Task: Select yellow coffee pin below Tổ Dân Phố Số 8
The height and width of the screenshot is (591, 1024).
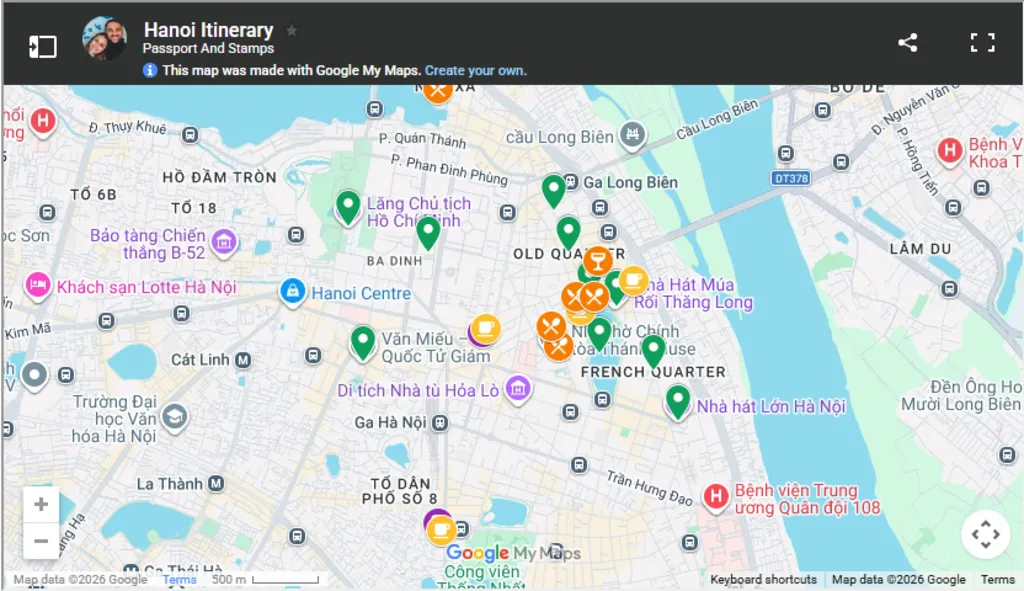Action: click(441, 530)
